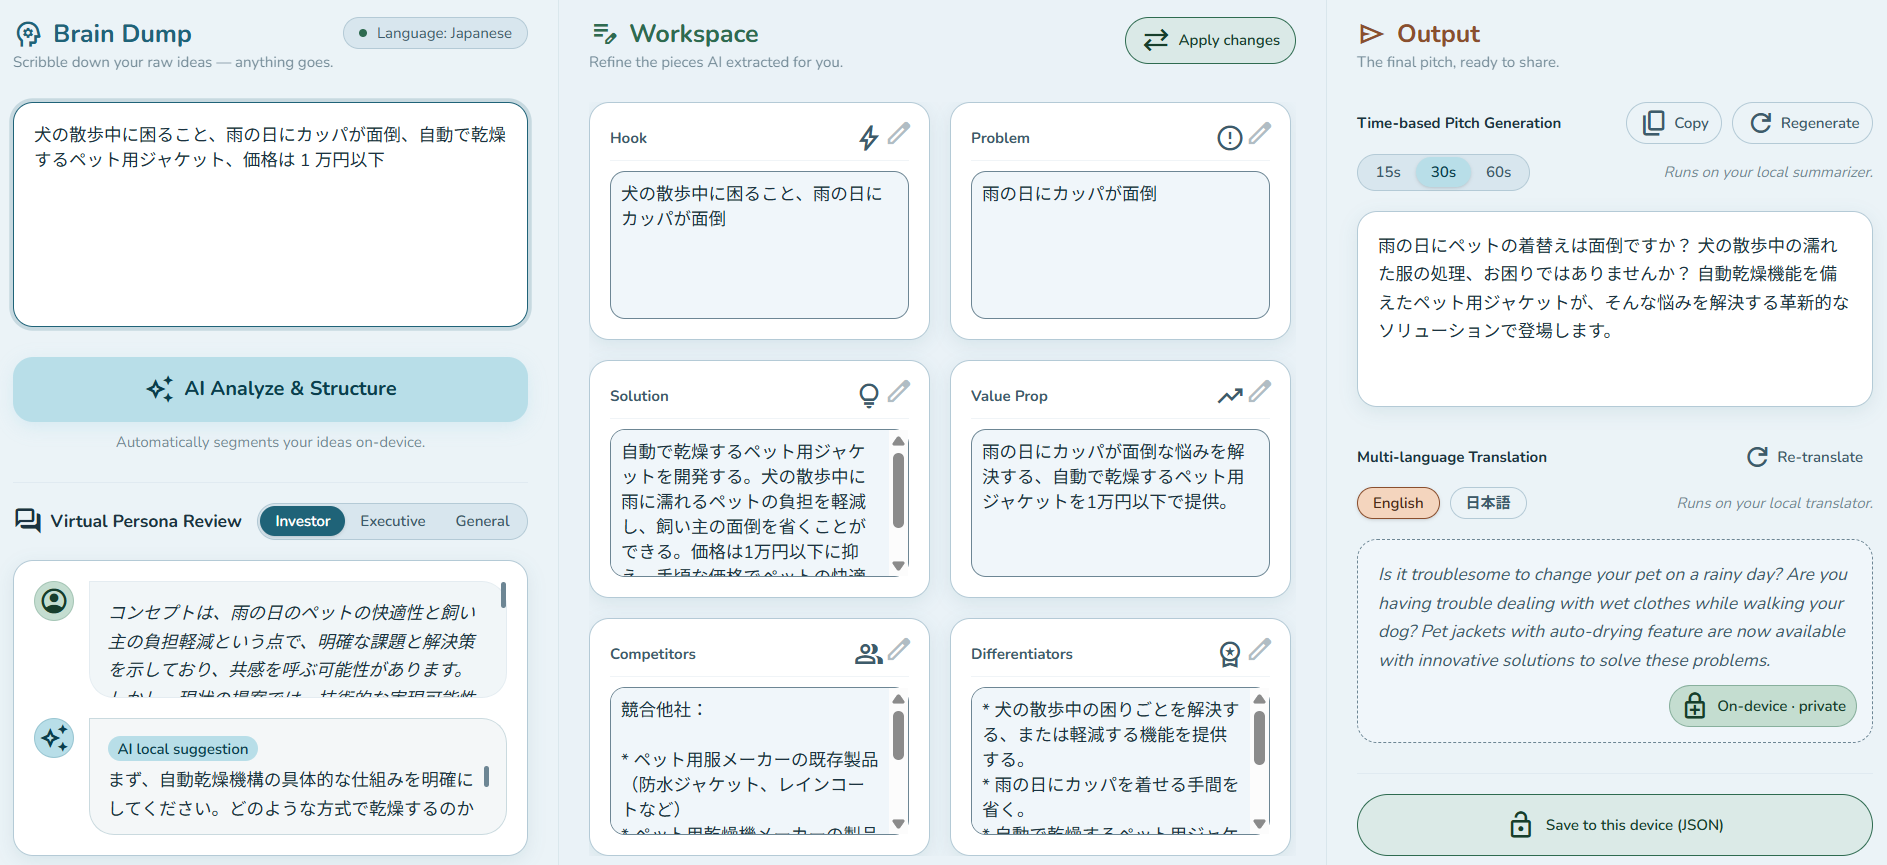The height and width of the screenshot is (865, 1887).
Task: Select the Investor persona tab
Action: tap(302, 521)
